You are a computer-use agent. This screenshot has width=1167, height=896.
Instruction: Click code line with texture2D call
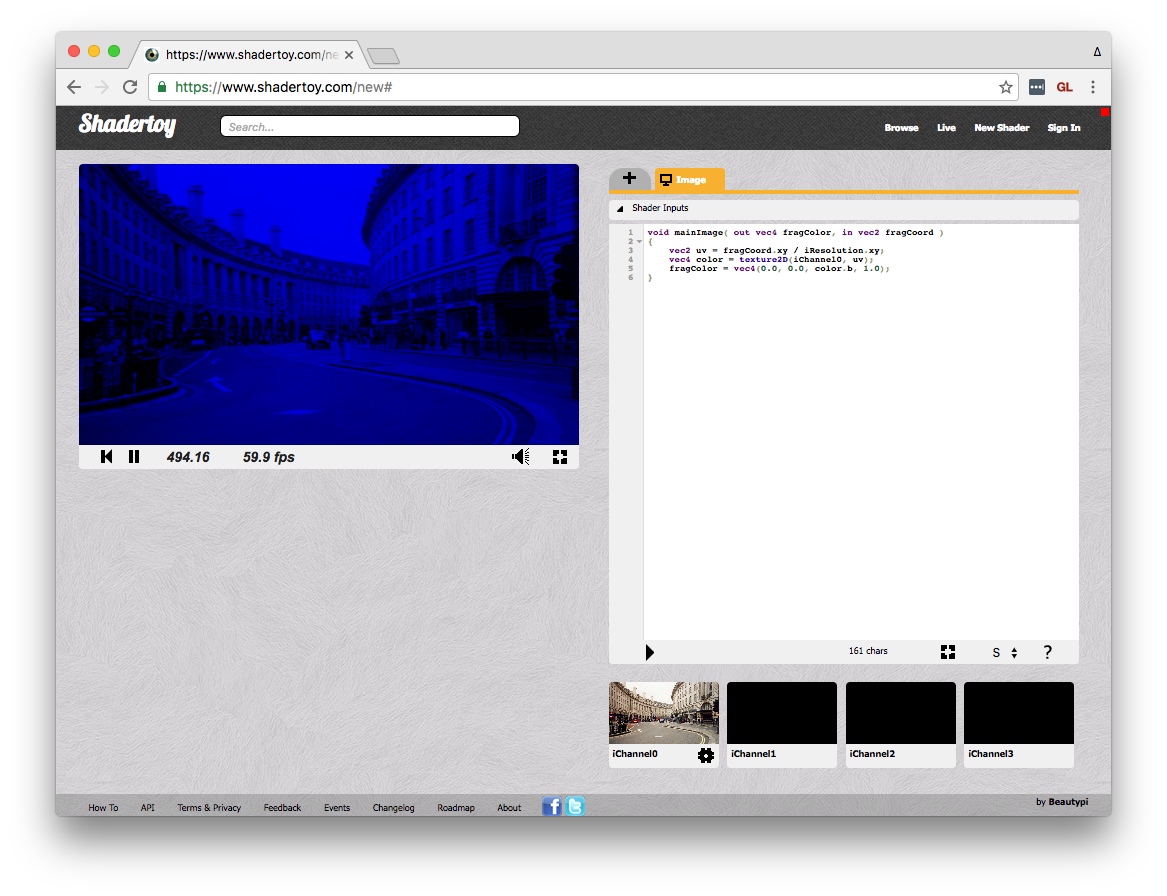point(770,260)
